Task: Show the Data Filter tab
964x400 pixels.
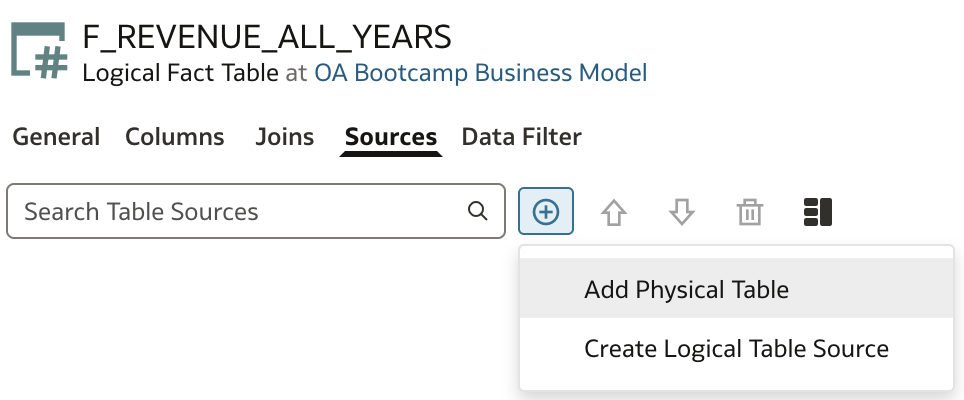Action: (x=521, y=136)
